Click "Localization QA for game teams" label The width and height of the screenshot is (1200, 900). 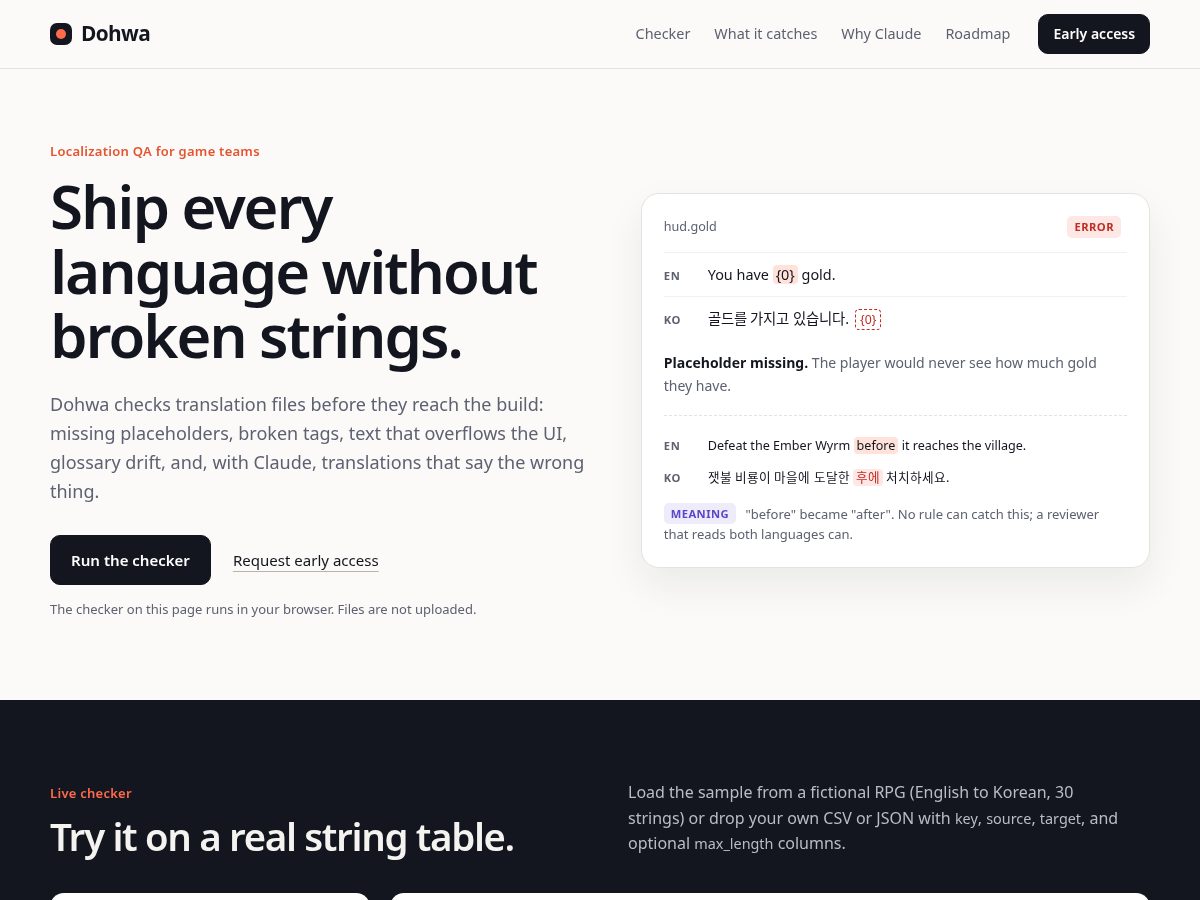pos(155,152)
